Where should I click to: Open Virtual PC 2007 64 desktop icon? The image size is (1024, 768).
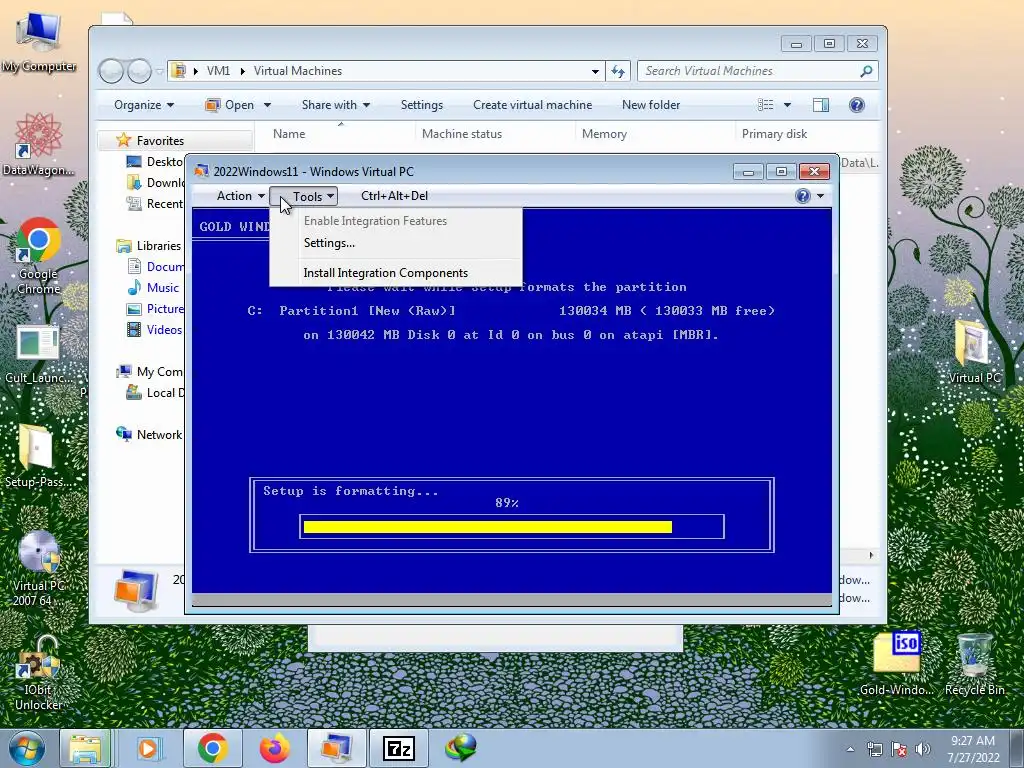(39, 568)
